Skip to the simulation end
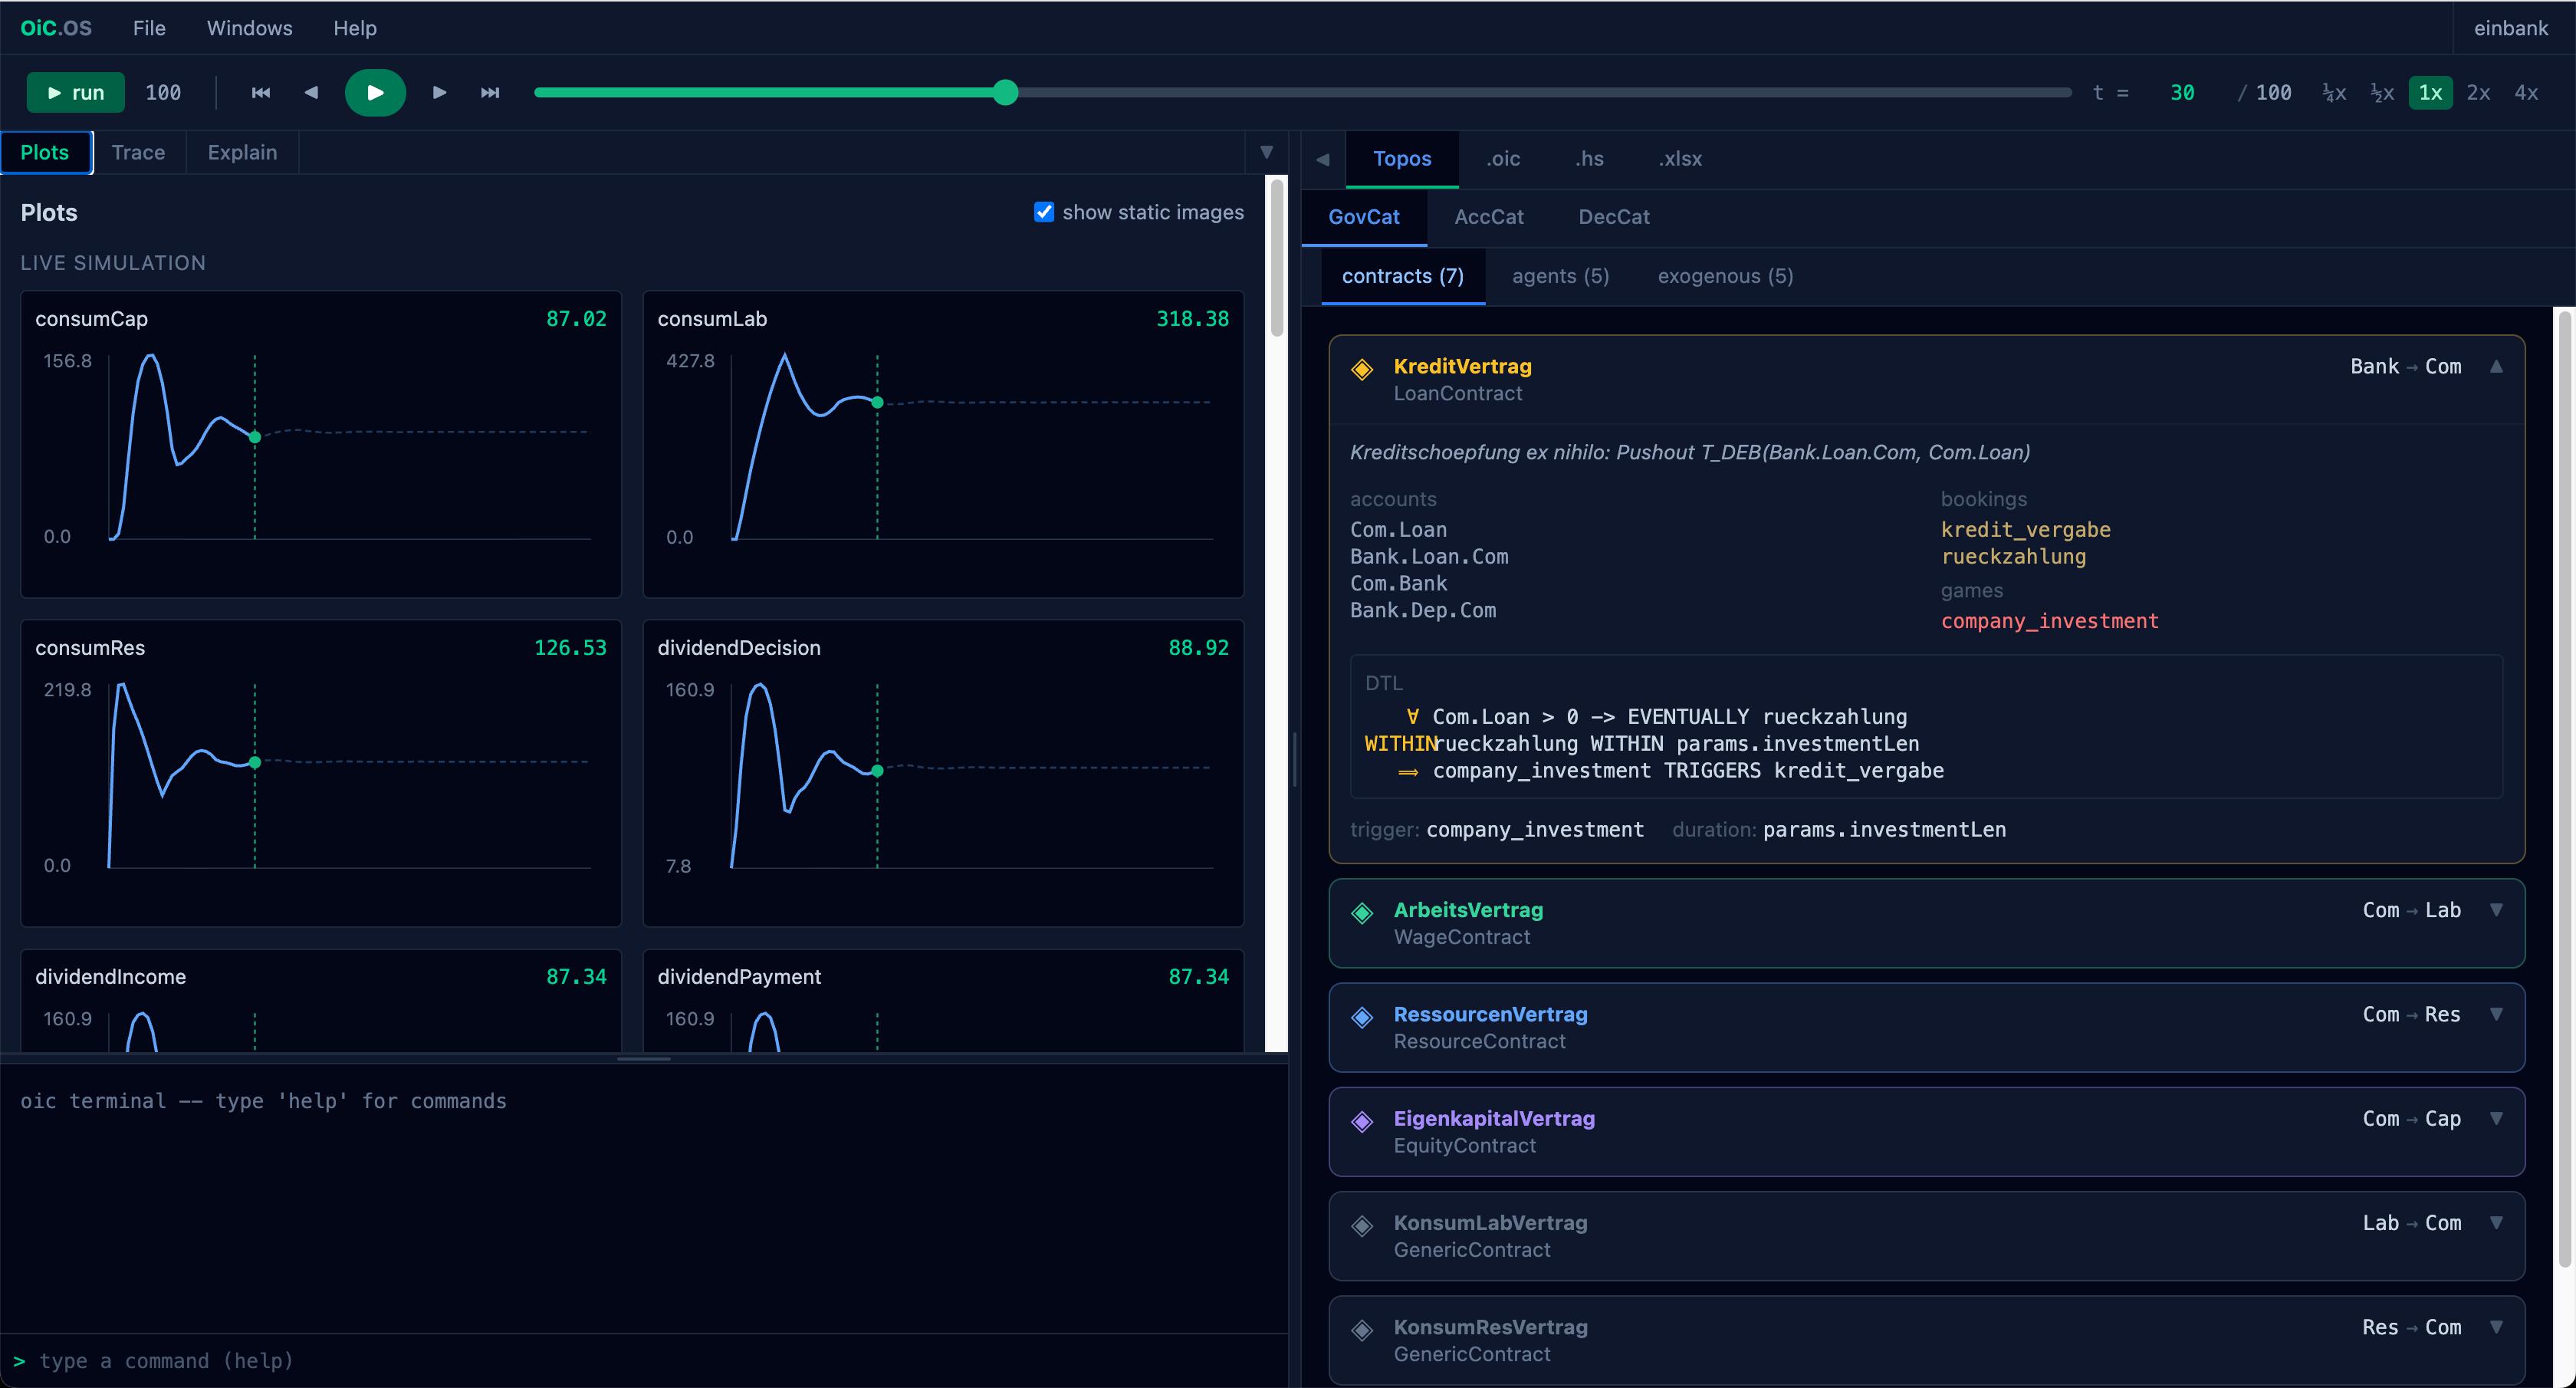2576x1388 pixels. coord(490,93)
